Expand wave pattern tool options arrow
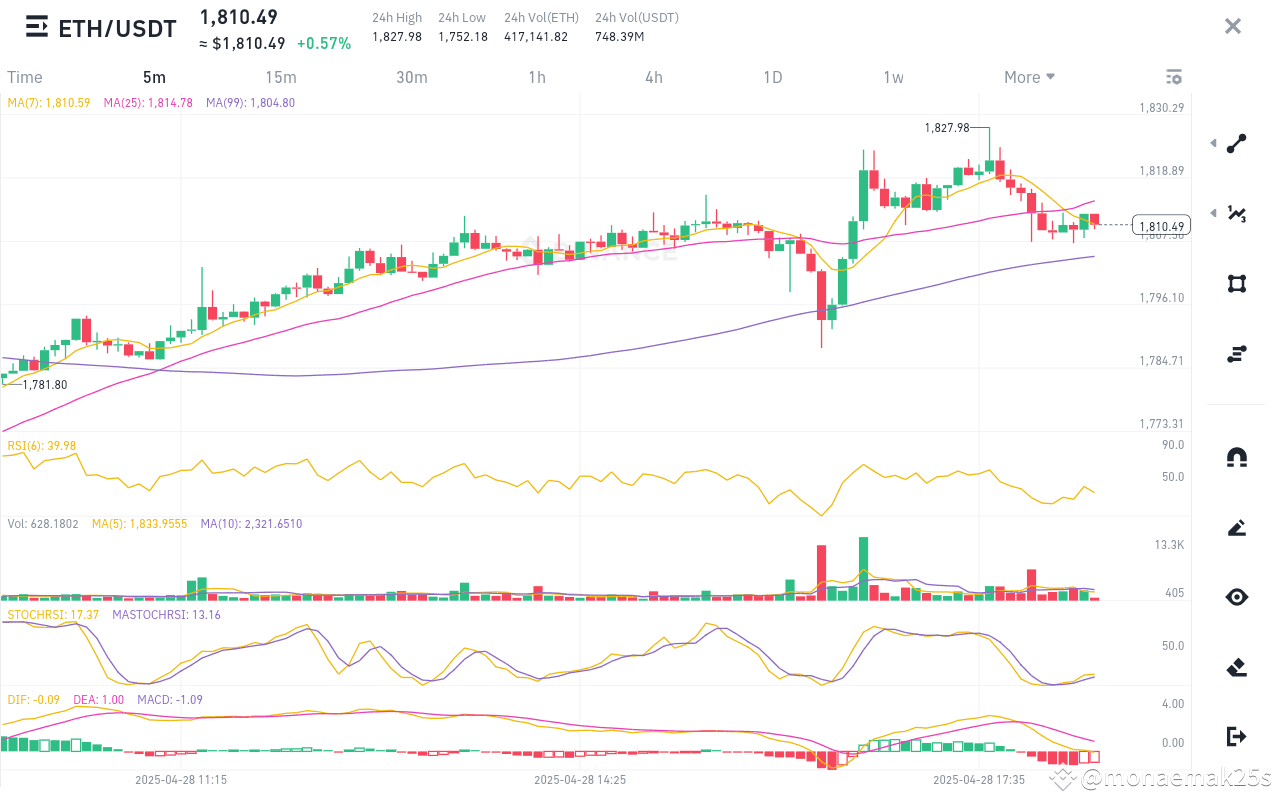Screen dimensions: 1280x800 click(x=1214, y=213)
